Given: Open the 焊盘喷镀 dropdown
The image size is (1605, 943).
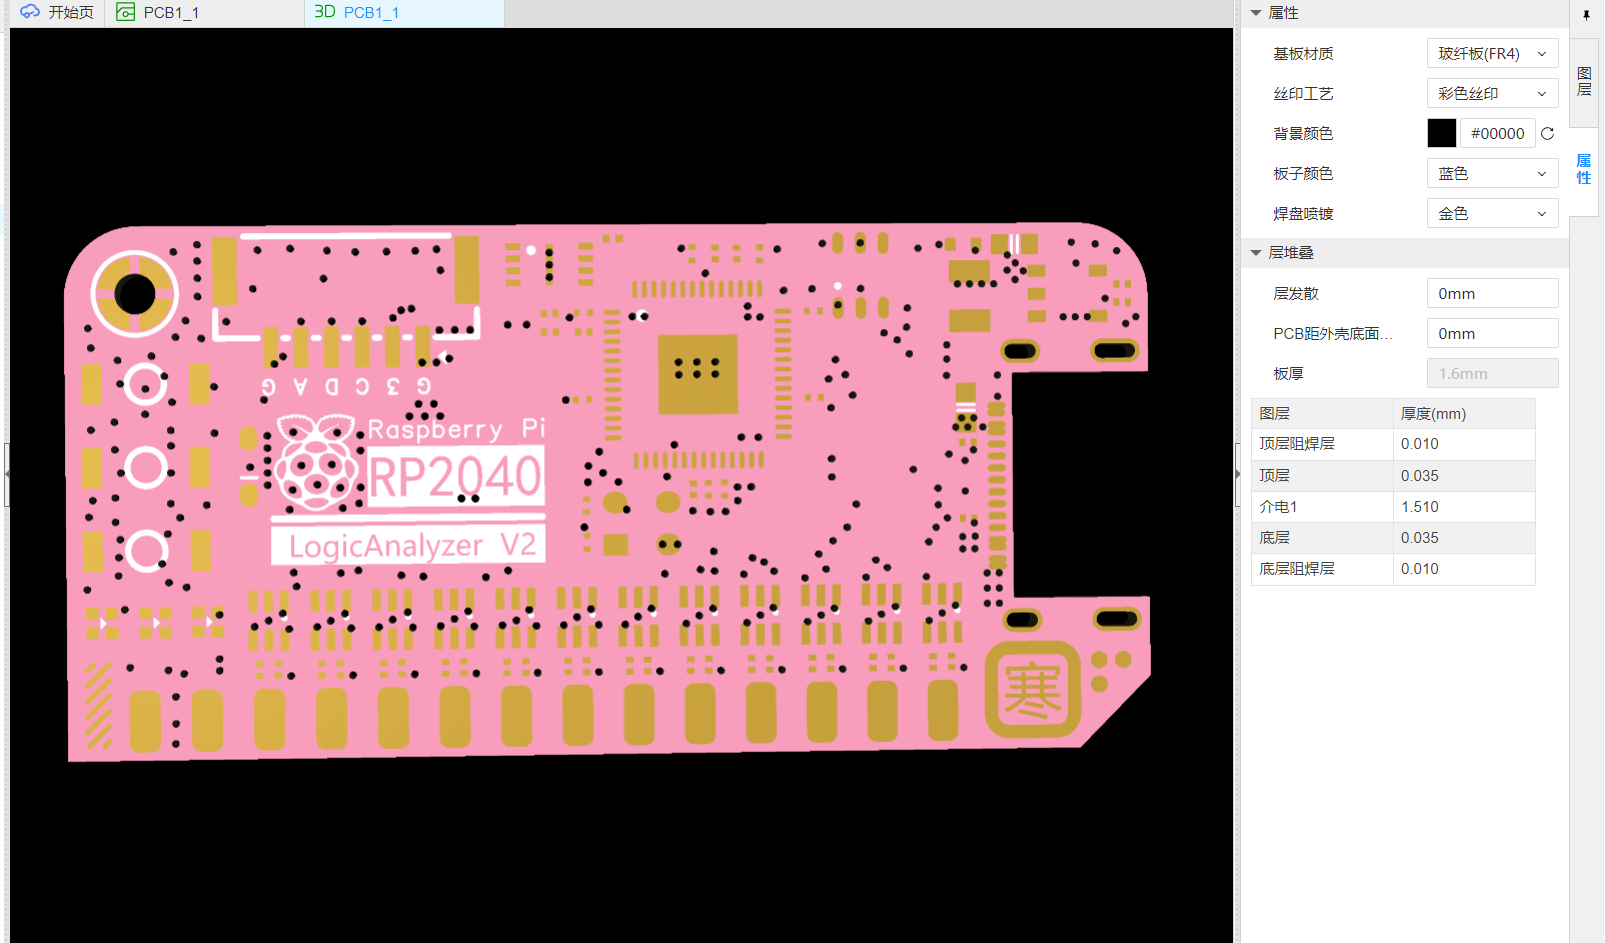Looking at the screenshot, I should (x=1491, y=214).
